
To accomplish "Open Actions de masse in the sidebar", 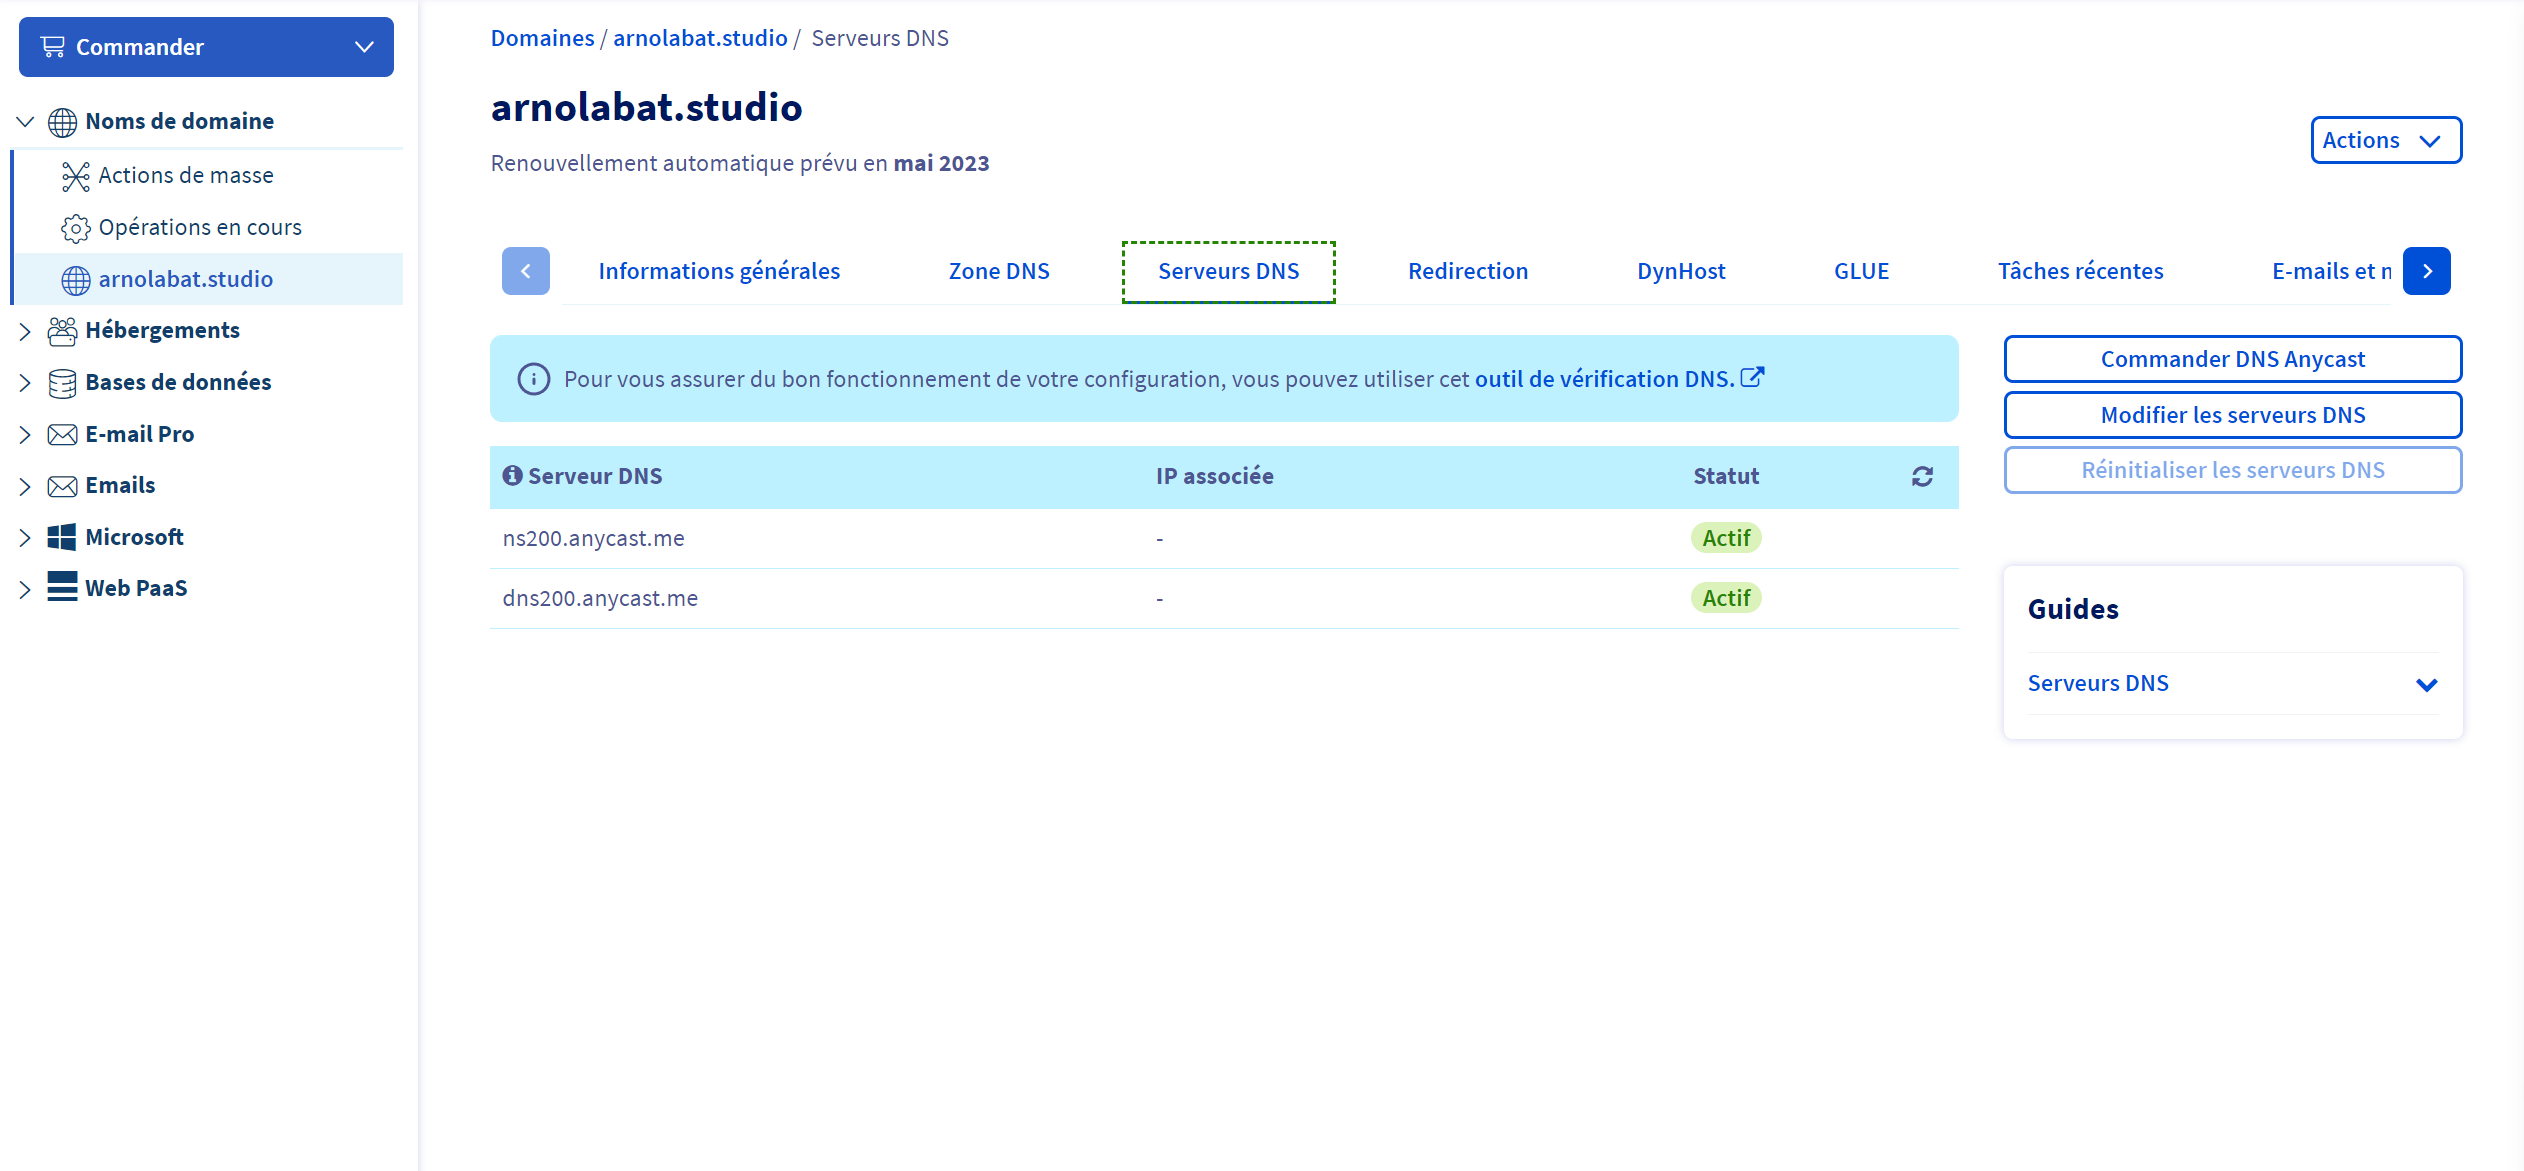I will (185, 175).
